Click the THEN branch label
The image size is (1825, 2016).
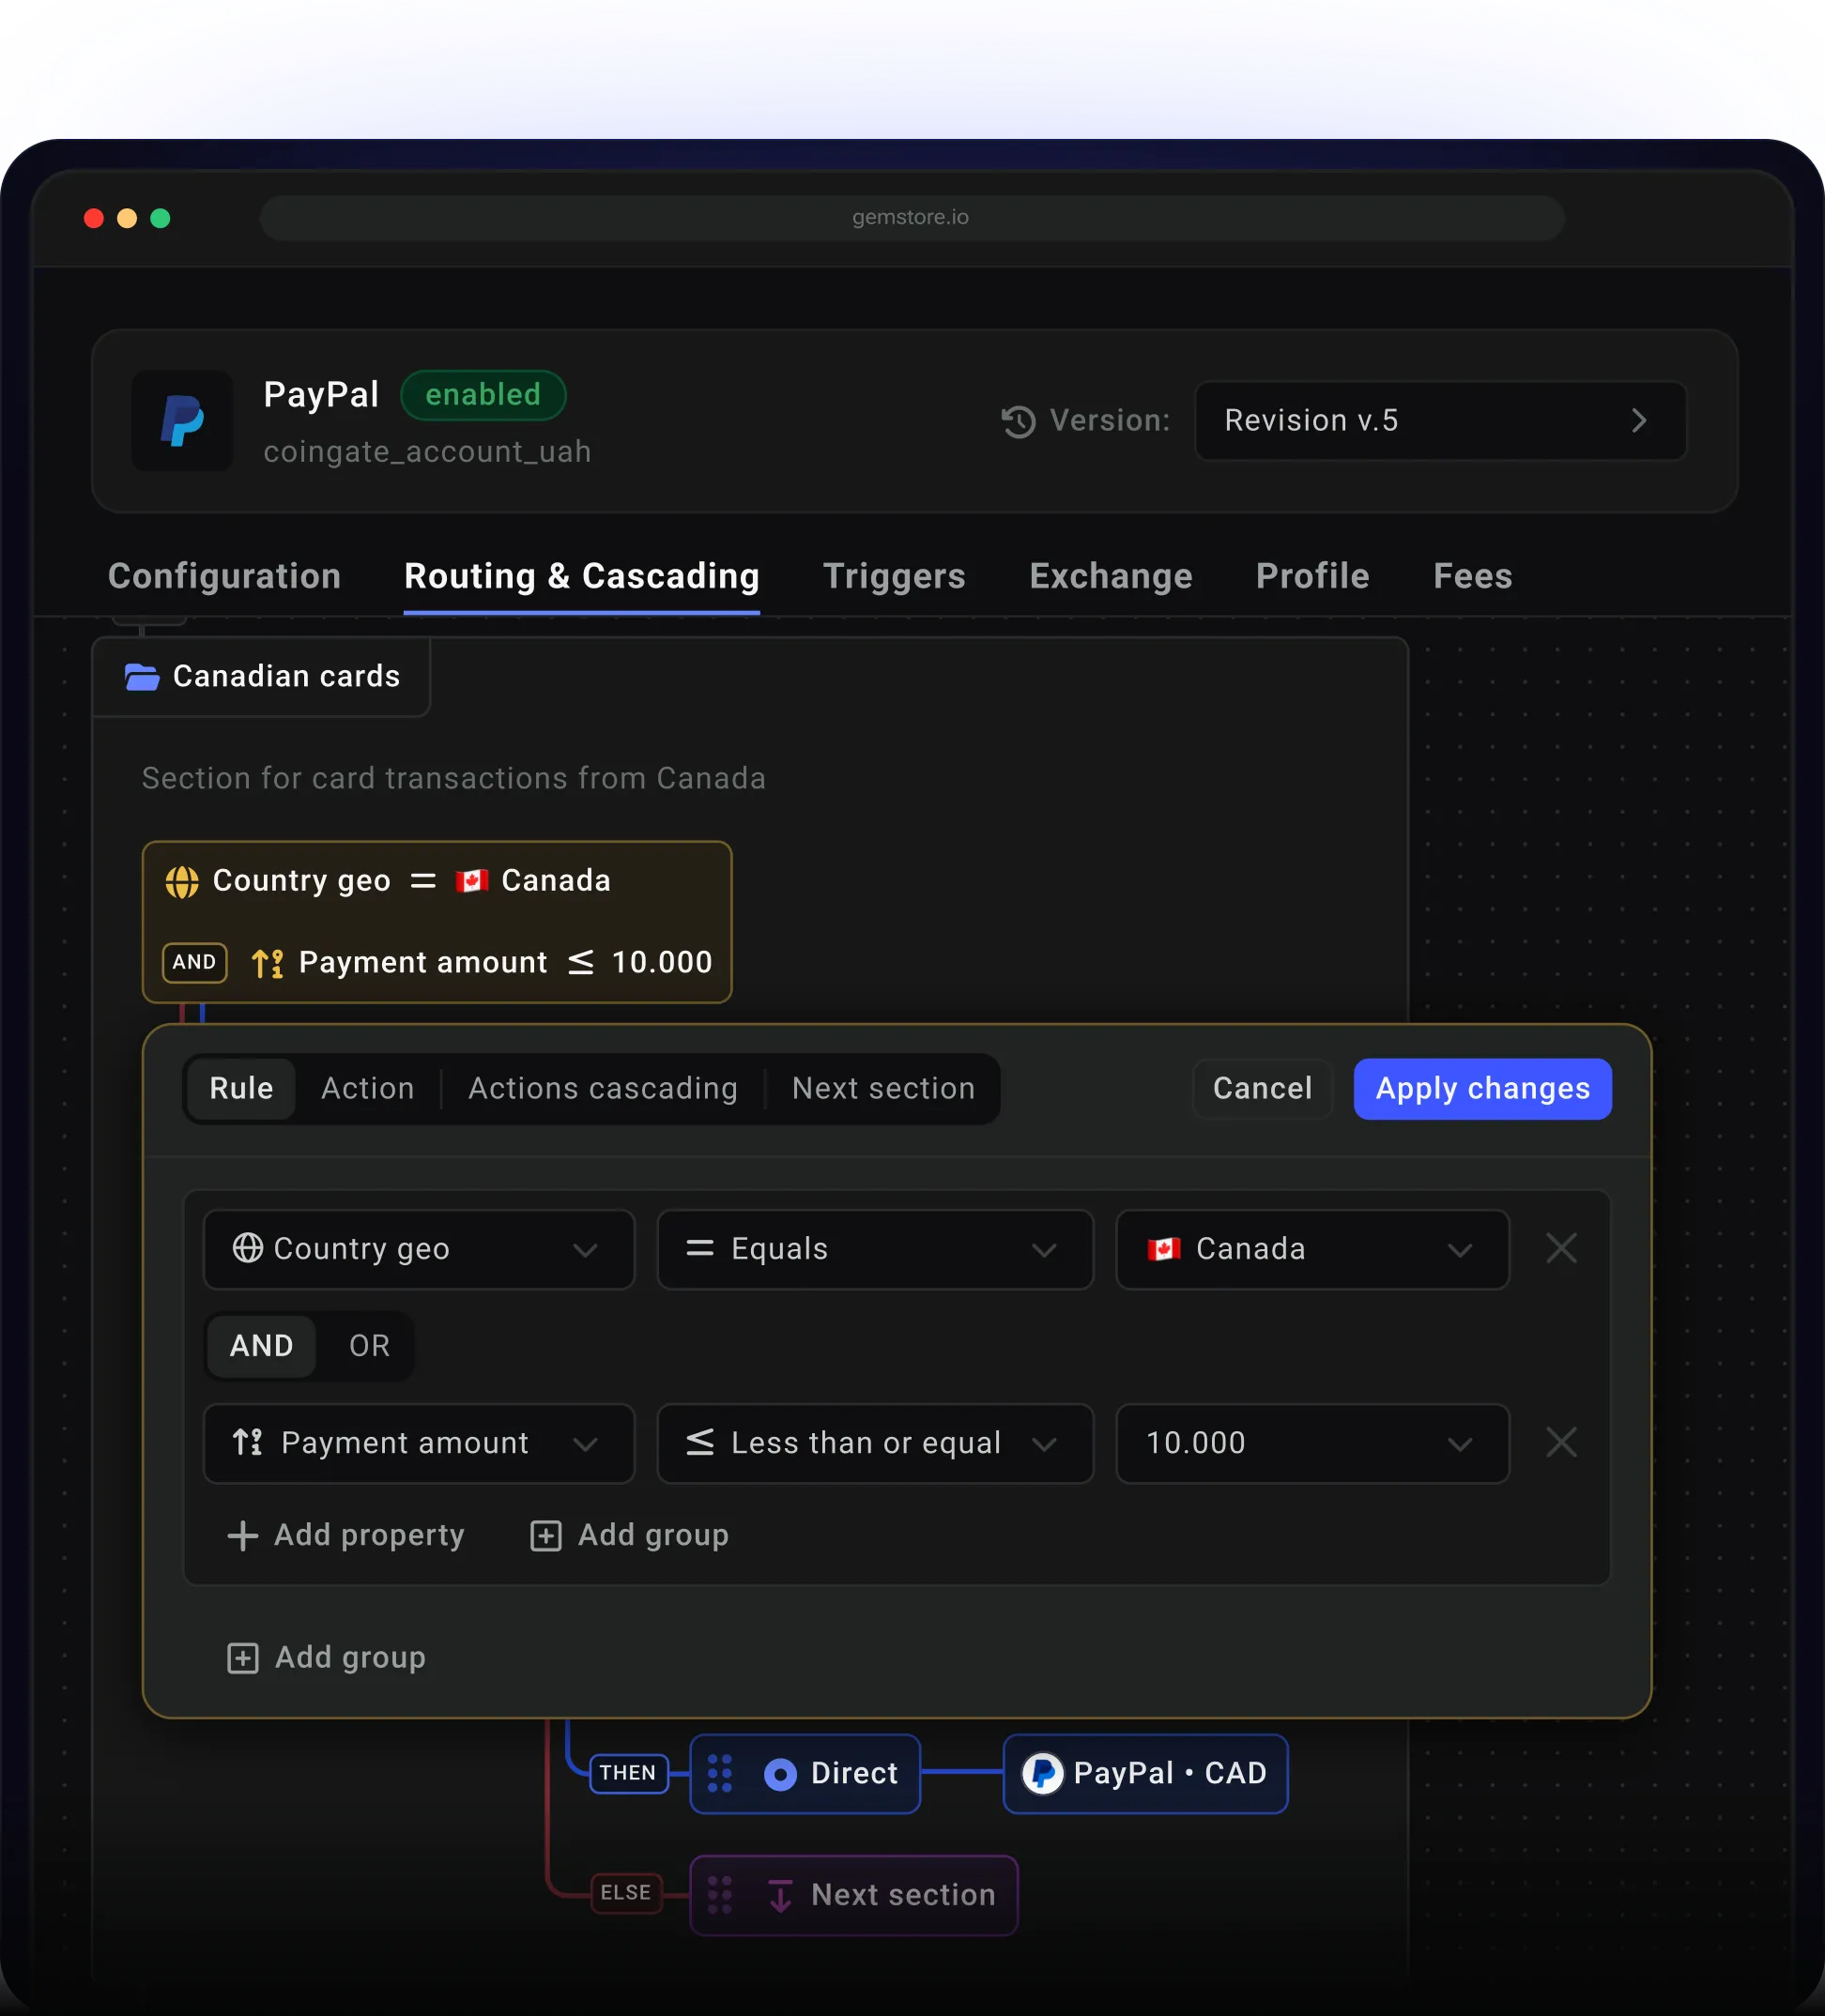click(628, 1773)
